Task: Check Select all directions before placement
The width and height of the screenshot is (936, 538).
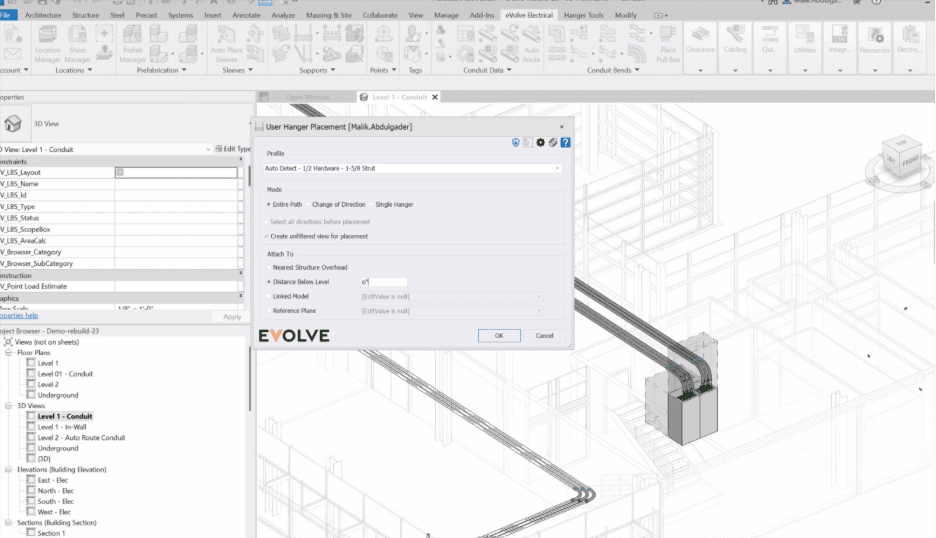Action: click(x=318, y=222)
